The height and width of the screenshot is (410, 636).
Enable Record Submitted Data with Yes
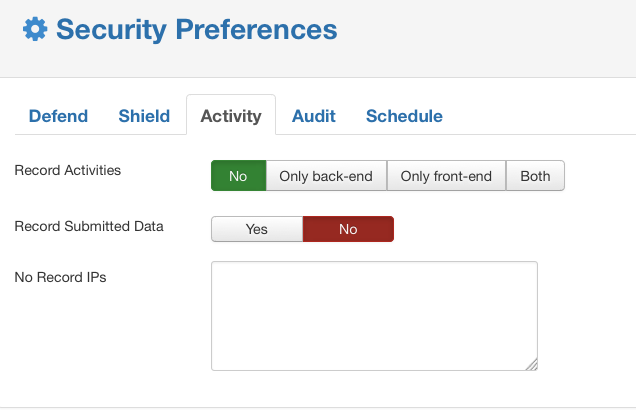click(257, 229)
